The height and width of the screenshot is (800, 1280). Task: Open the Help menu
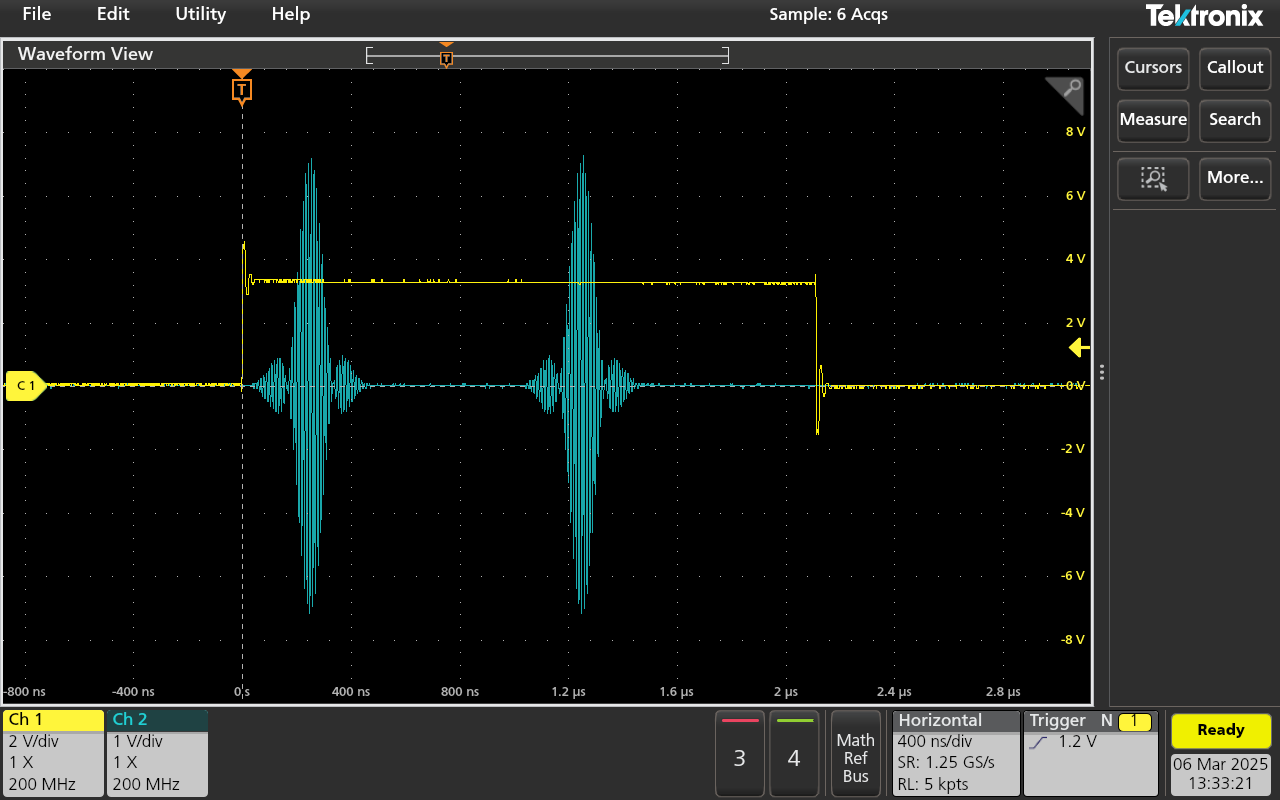coord(290,14)
